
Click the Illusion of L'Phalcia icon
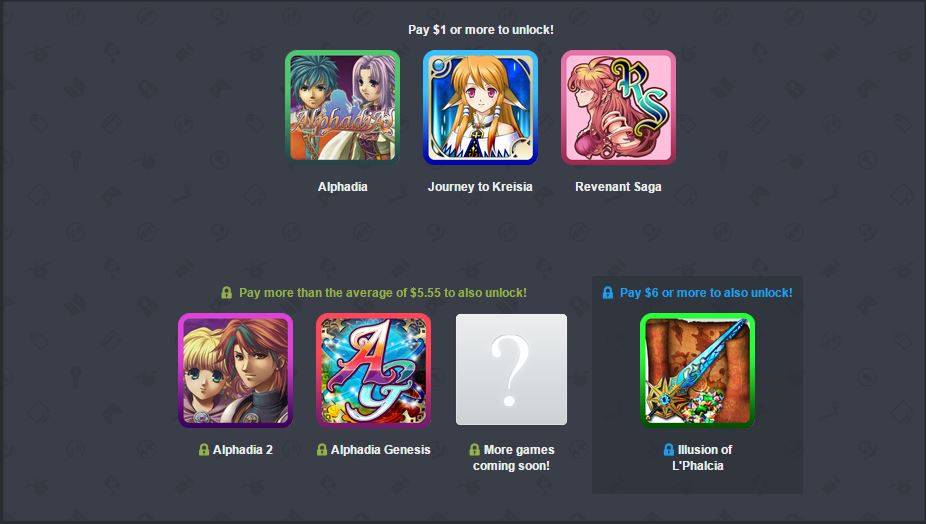point(697,370)
